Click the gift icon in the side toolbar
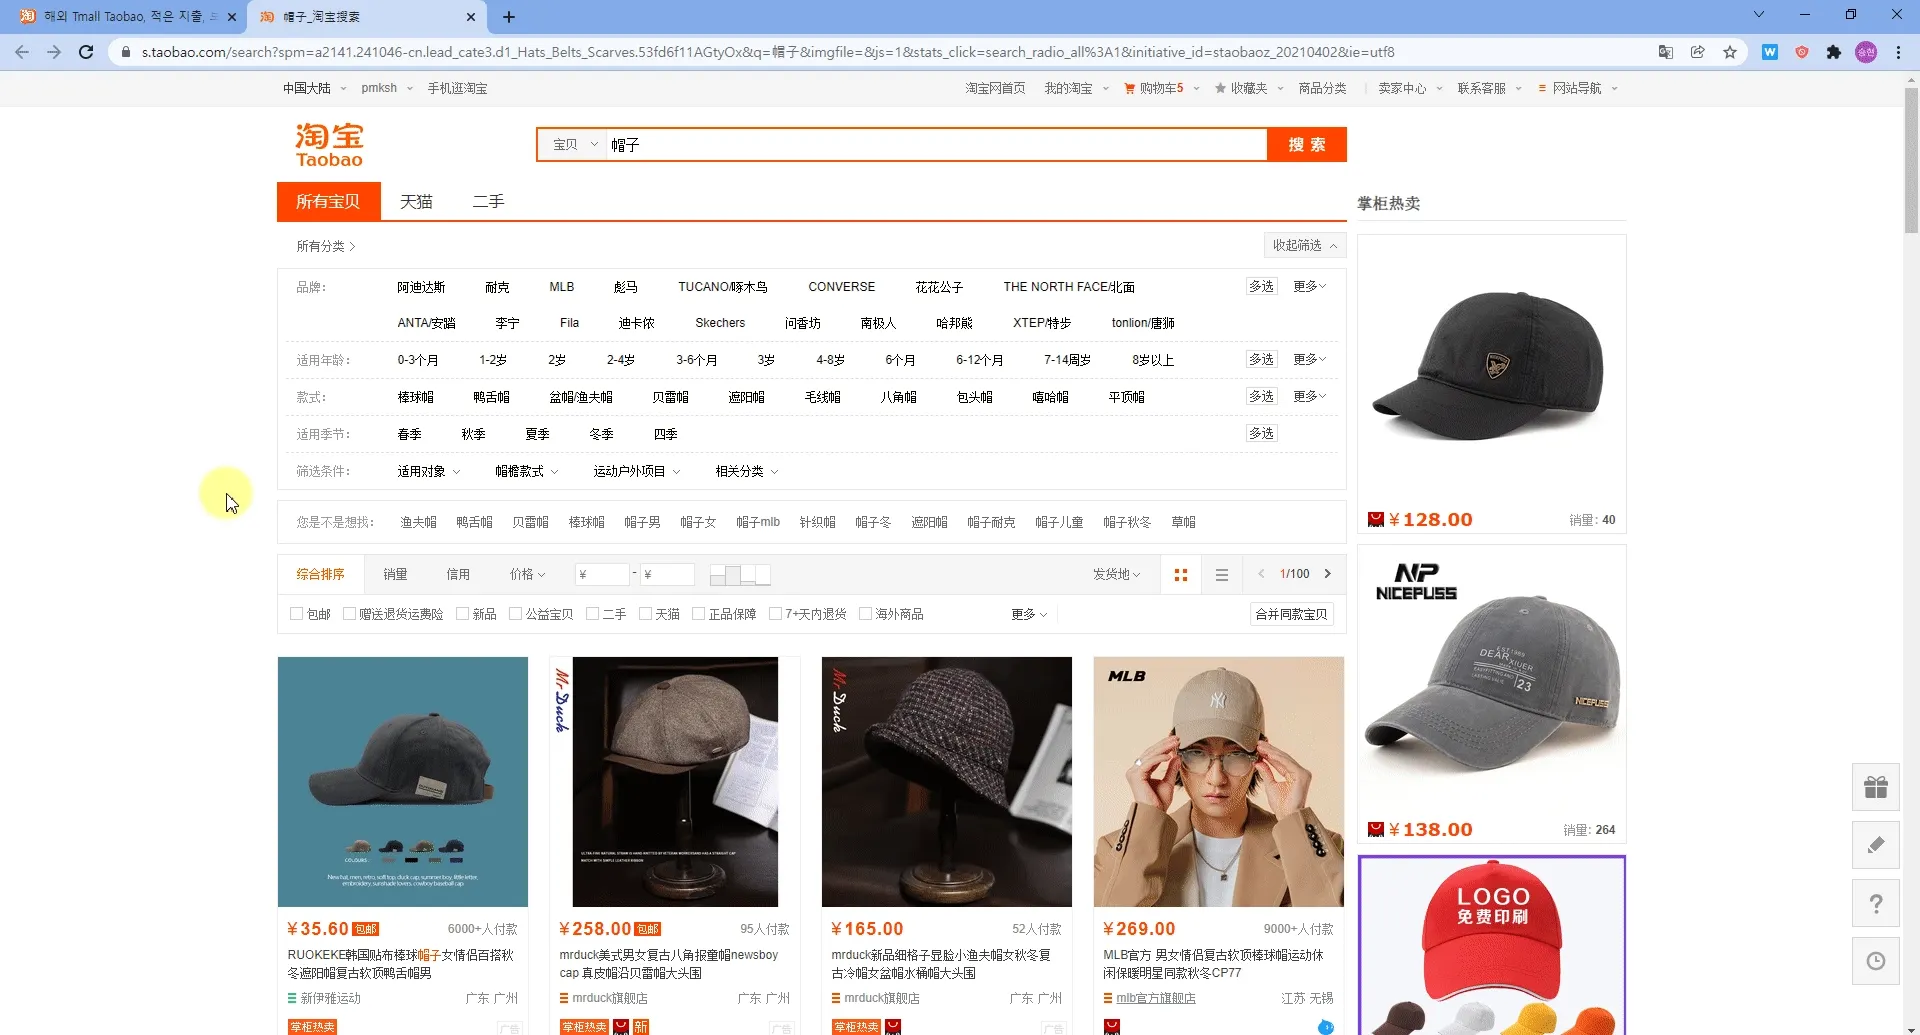Image resolution: width=1920 pixels, height=1035 pixels. click(x=1876, y=788)
